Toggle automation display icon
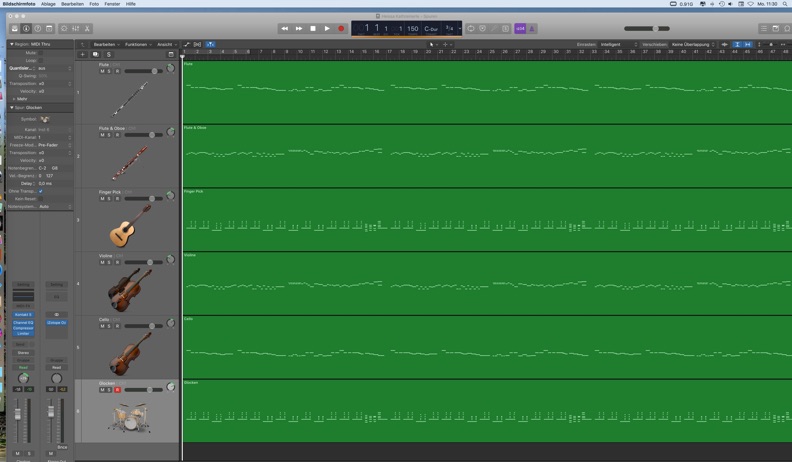792x462 pixels. tap(186, 44)
